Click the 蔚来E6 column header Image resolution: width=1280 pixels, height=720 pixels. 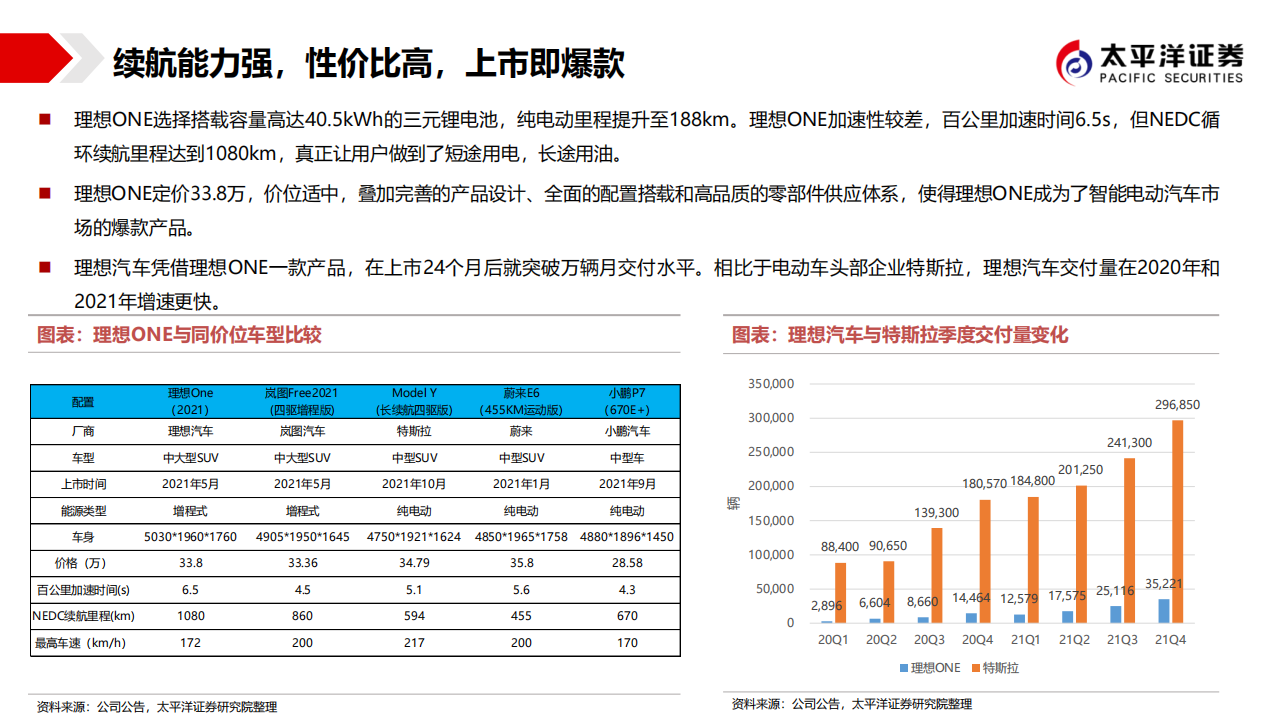520,402
